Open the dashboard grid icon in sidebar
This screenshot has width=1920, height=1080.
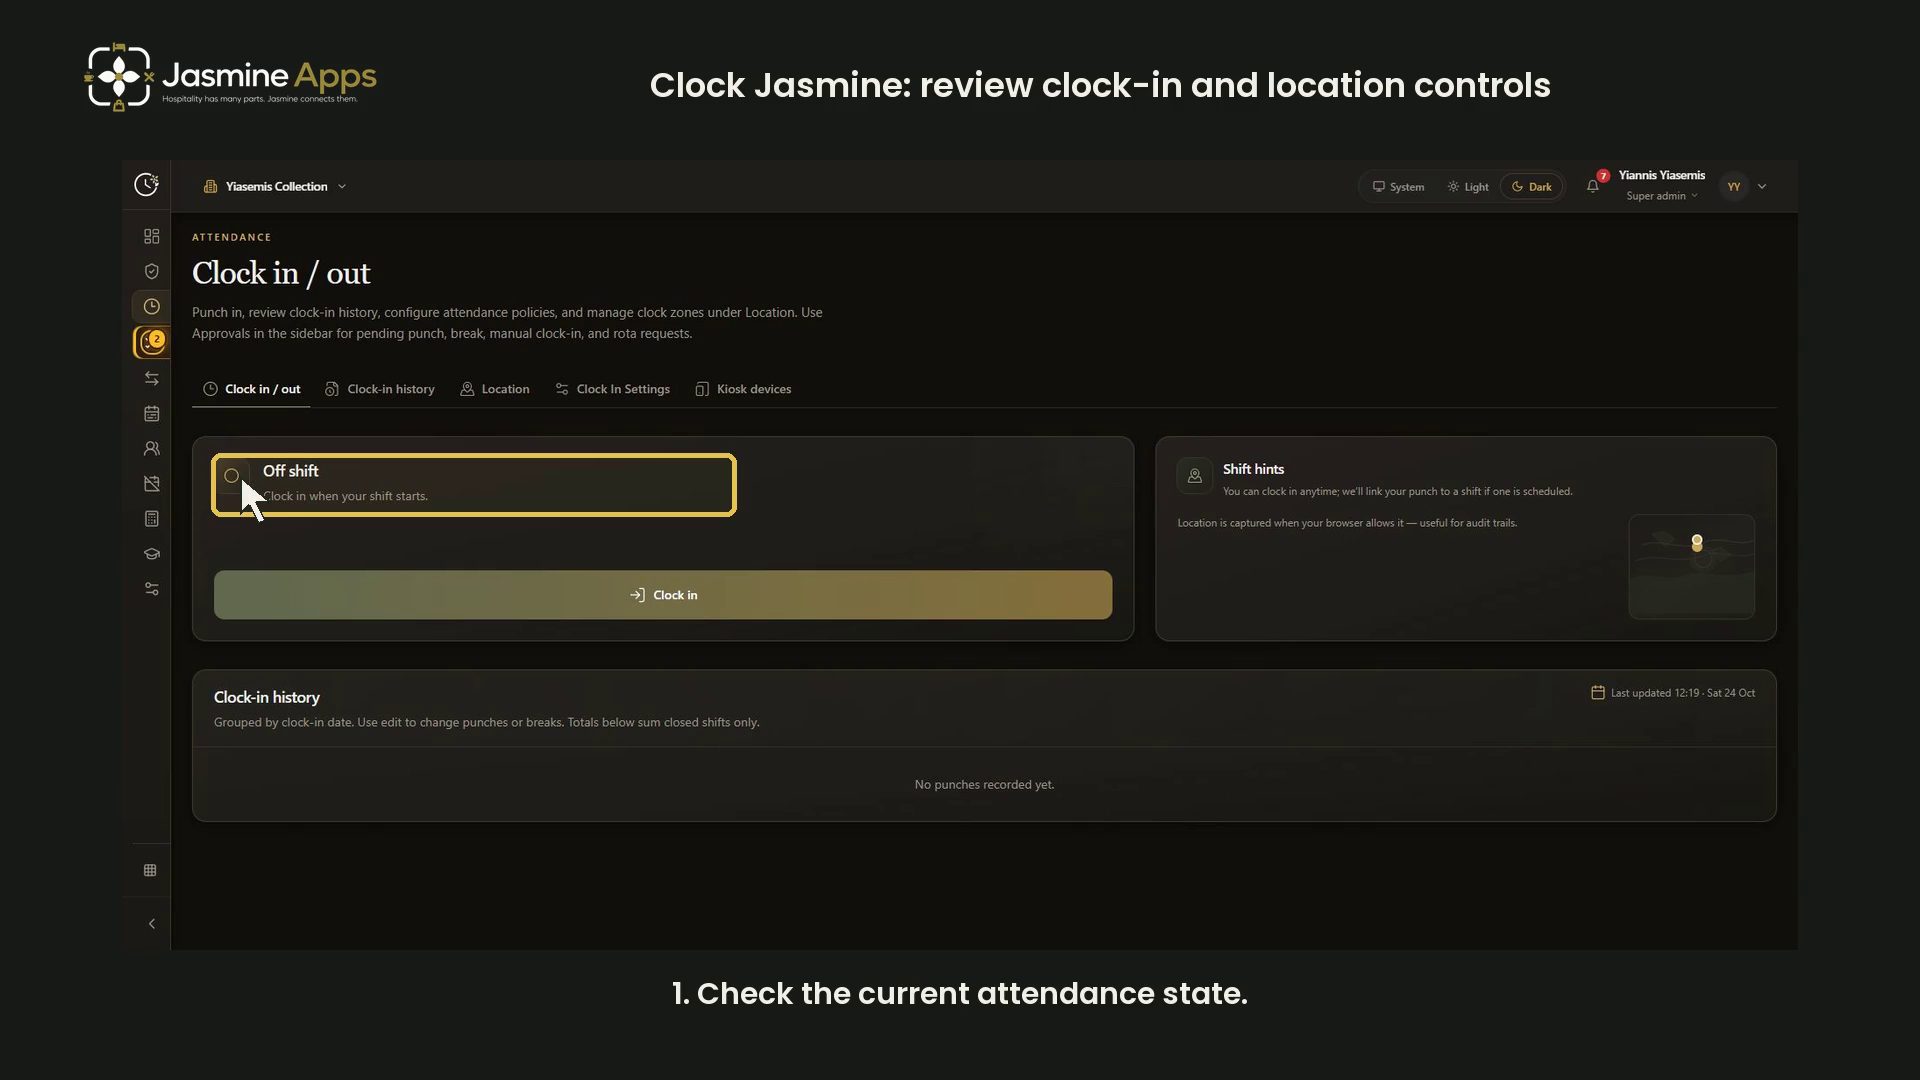click(x=151, y=236)
